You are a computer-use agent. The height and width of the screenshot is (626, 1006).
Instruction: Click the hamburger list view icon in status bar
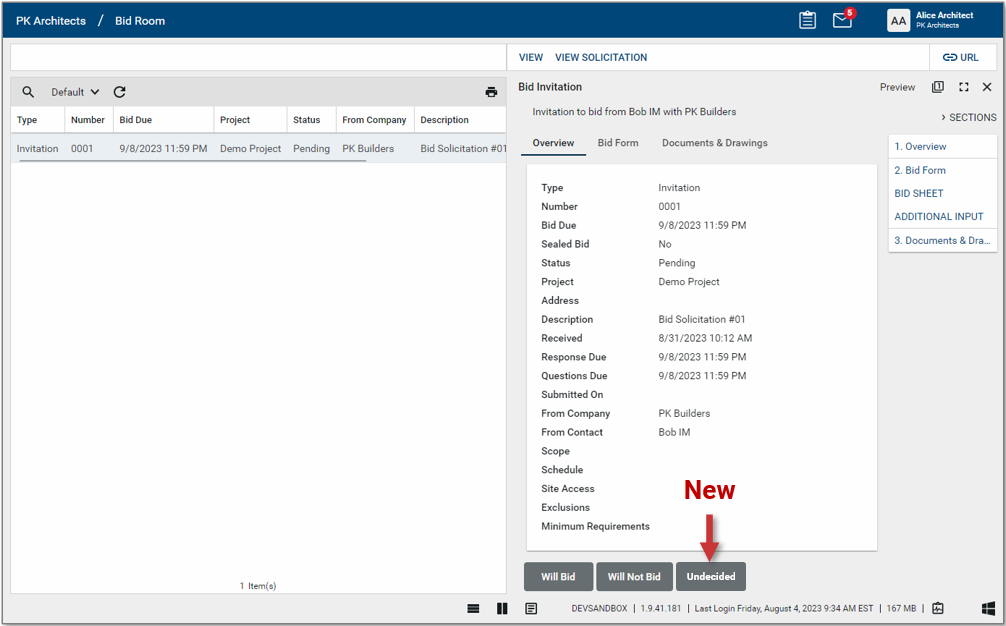[473, 608]
